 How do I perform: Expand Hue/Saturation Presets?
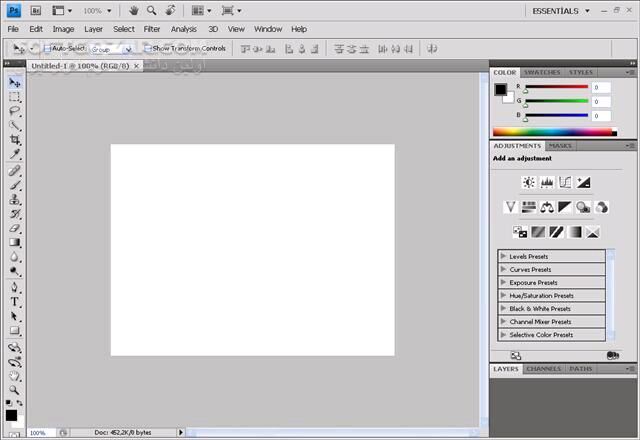(503, 295)
